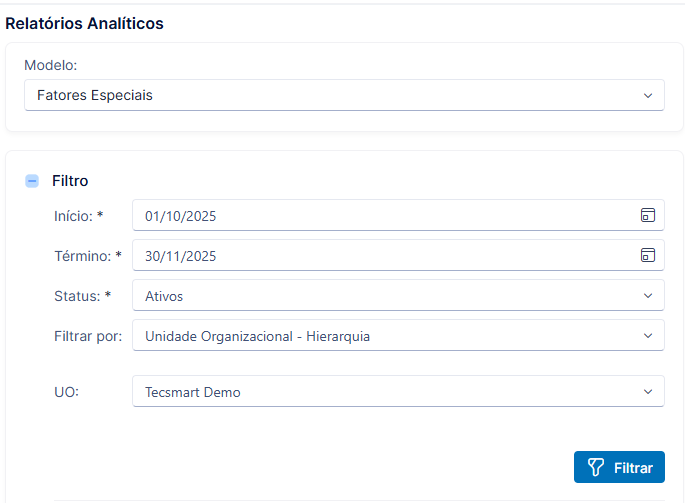Click the Relatórios Analíticos page title
Image resolution: width=685 pixels, height=503 pixels.
84,24
